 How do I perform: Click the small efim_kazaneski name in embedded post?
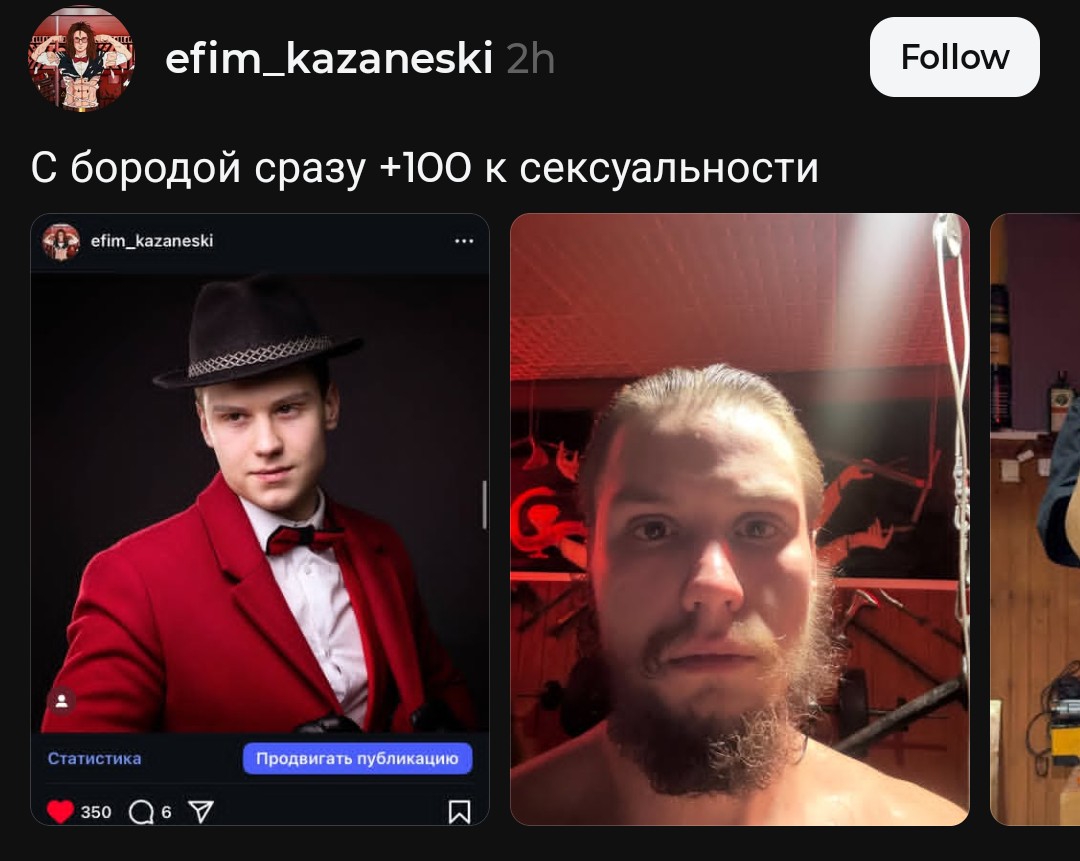[x=152, y=241]
